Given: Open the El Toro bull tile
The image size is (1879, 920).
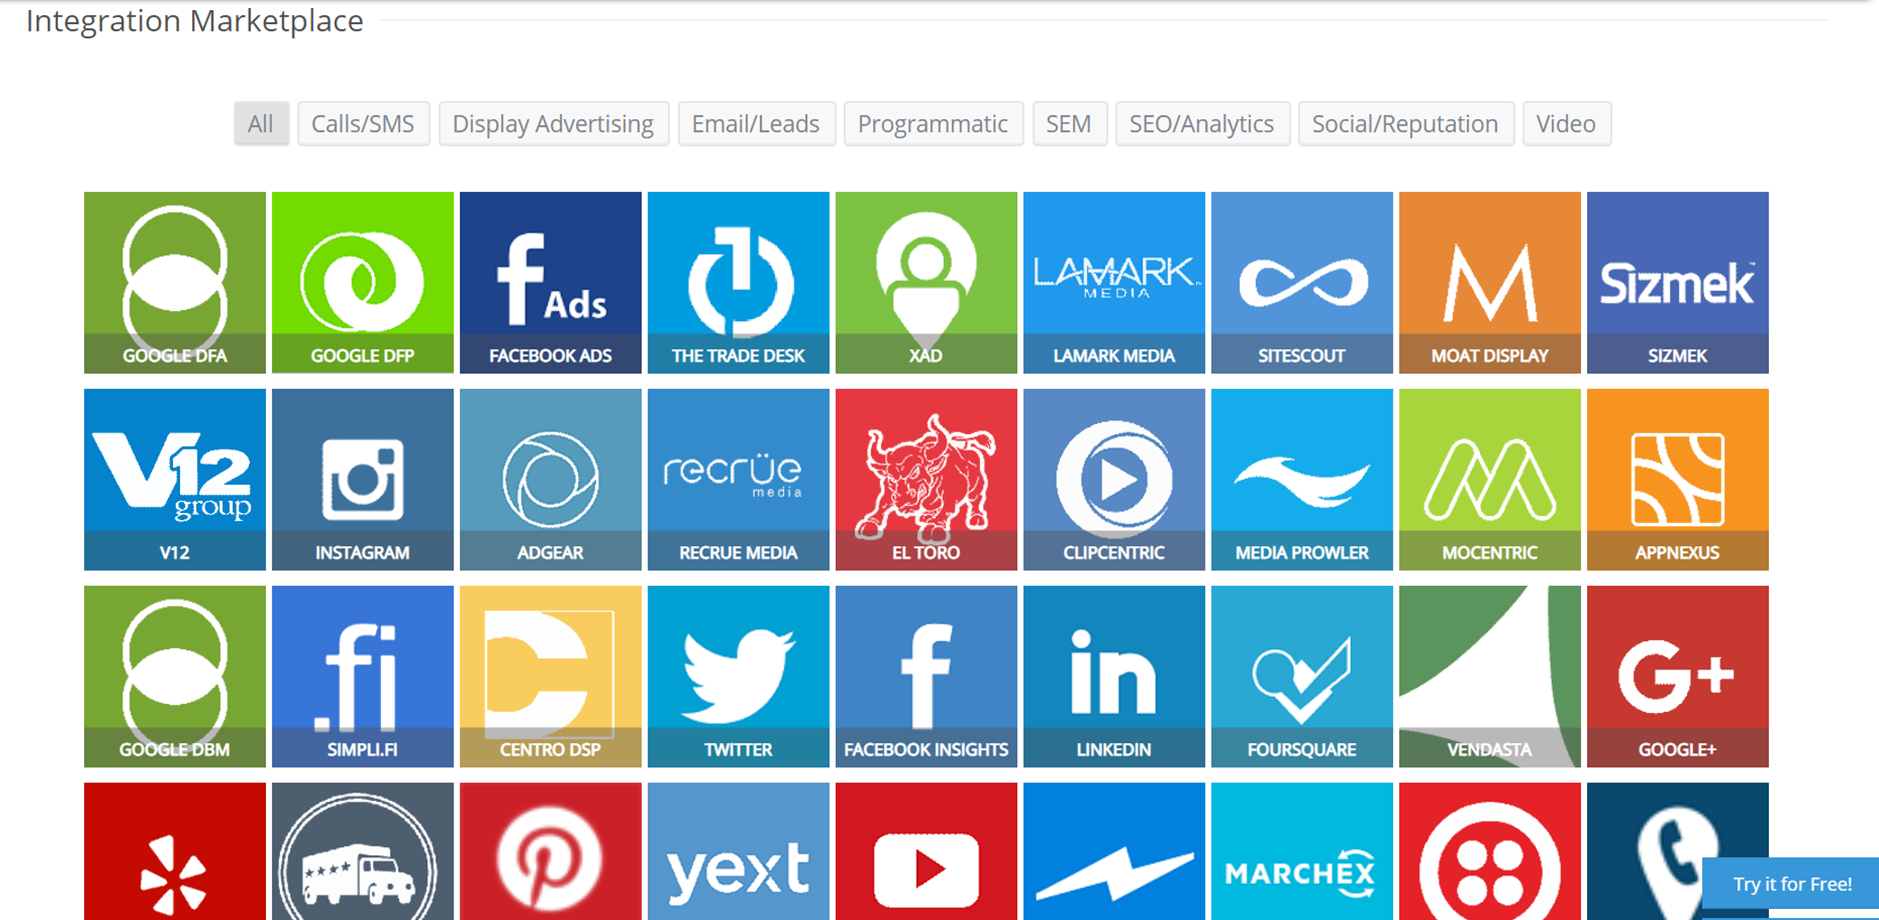Looking at the screenshot, I should point(926,479).
